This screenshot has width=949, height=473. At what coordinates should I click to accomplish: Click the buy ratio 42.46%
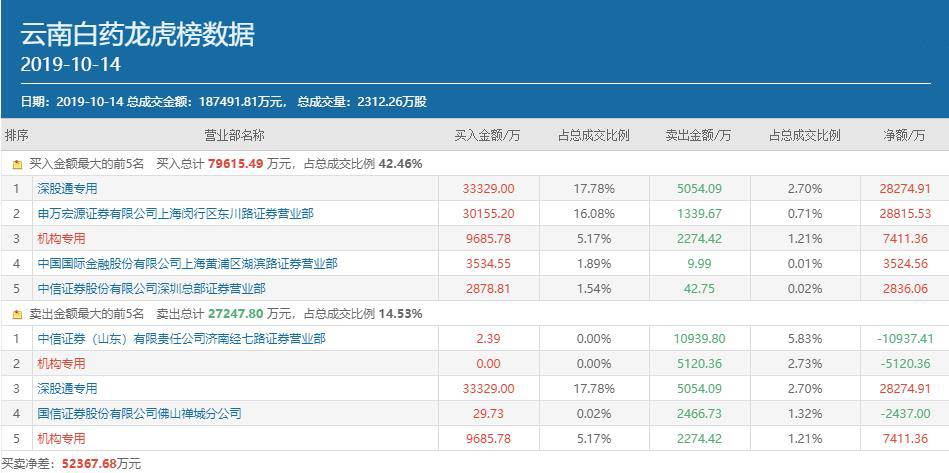pyautogui.click(x=401, y=164)
